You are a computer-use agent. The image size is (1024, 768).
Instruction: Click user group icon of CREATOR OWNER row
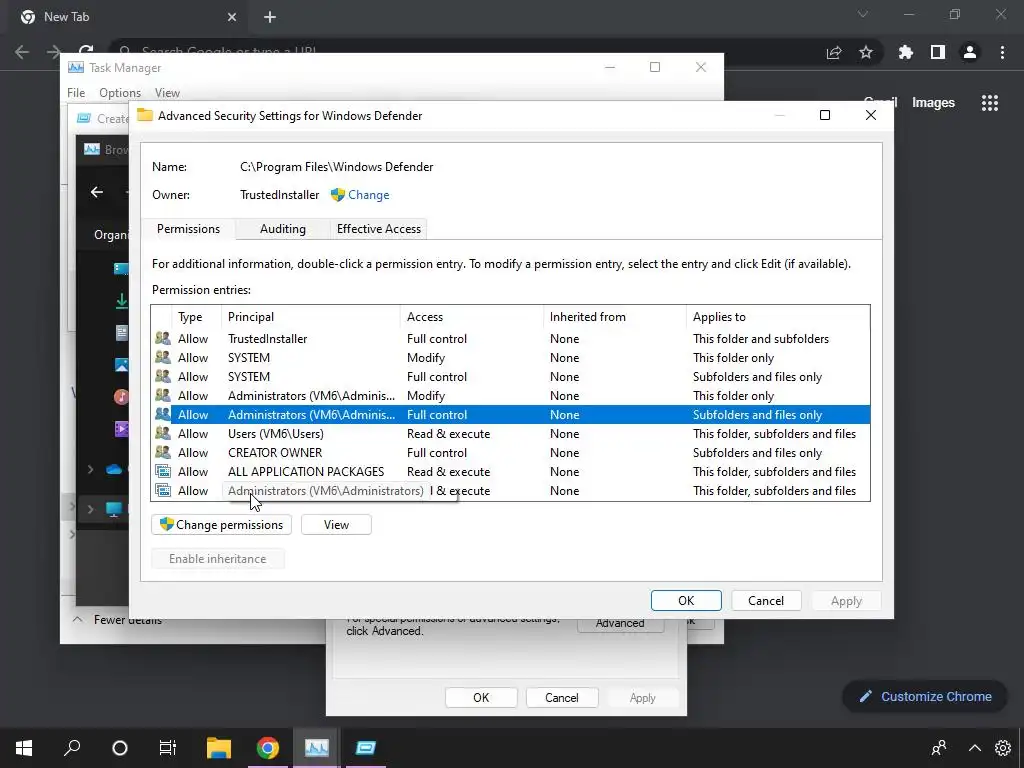coord(163,452)
